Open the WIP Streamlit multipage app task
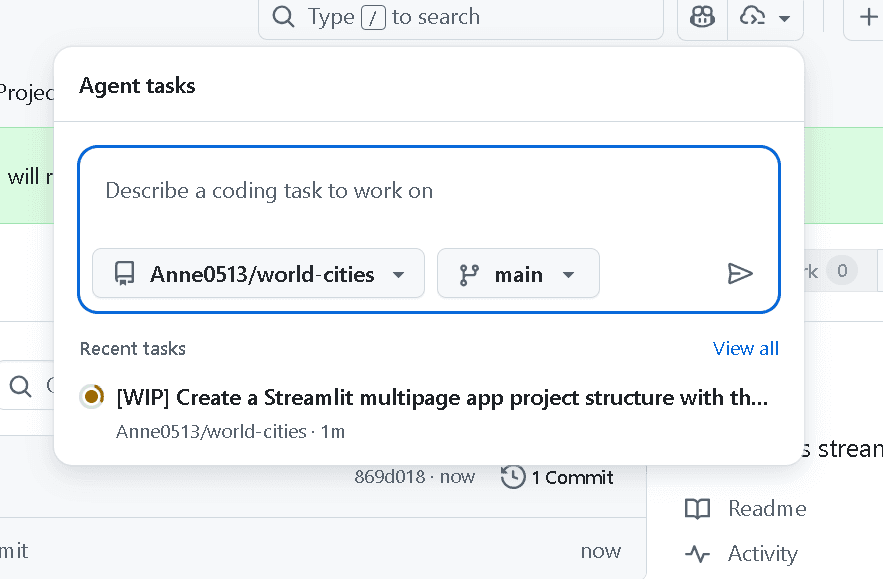 (x=442, y=398)
